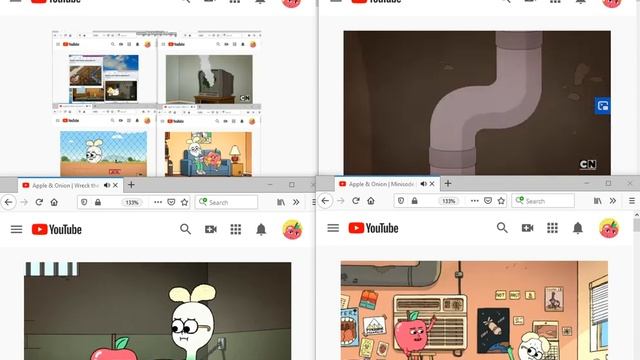
Task: Open Library in bottom-left Firefox window
Action: 281,202
